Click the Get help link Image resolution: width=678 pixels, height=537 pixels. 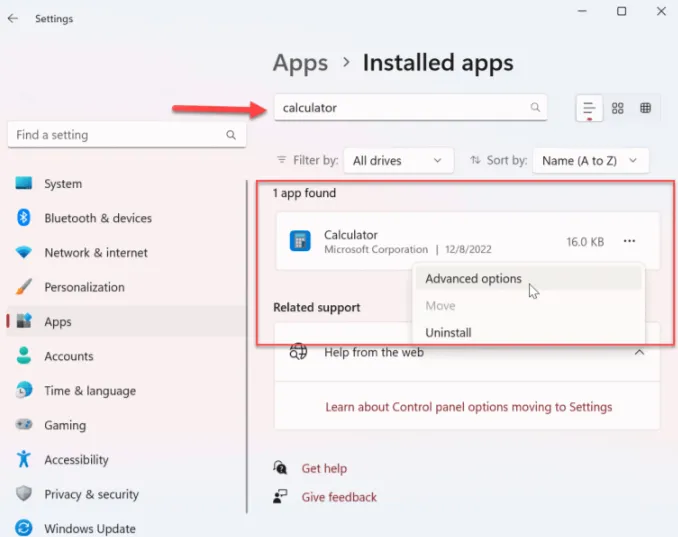(x=324, y=468)
